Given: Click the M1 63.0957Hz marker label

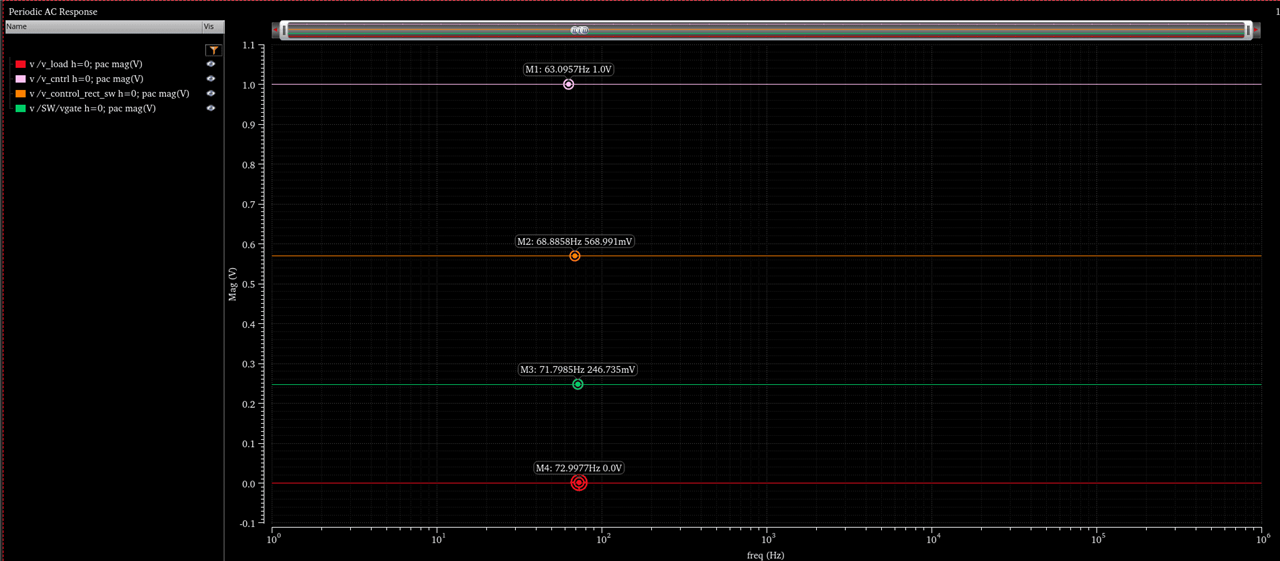Looking at the screenshot, I should (568, 70).
